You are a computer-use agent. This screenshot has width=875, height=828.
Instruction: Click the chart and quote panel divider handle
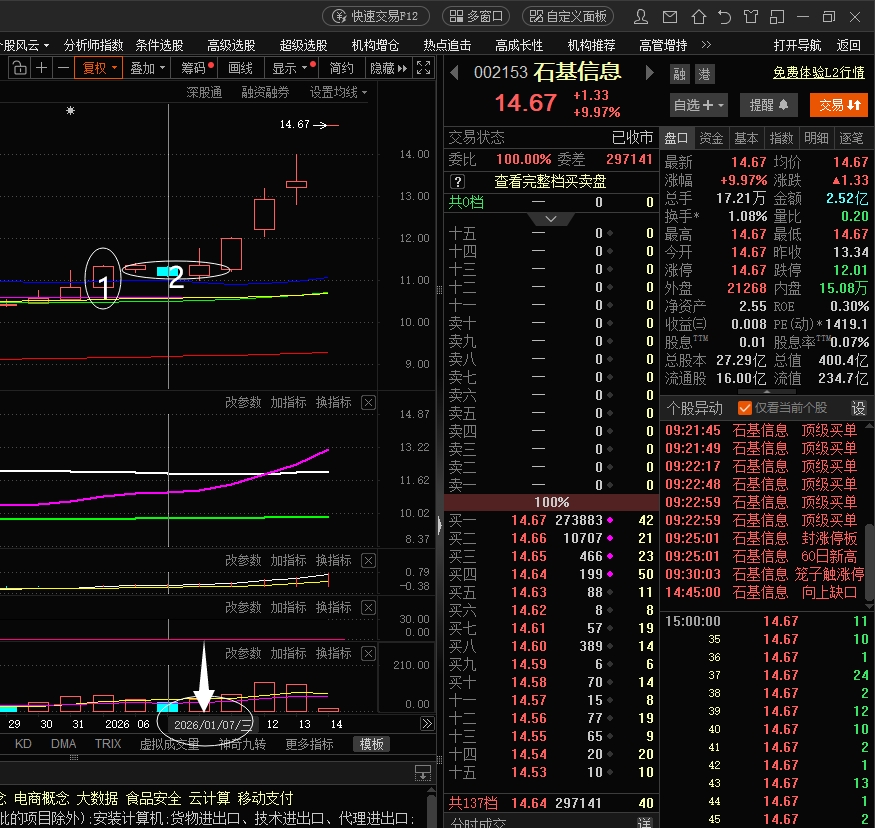coord(439,524)
